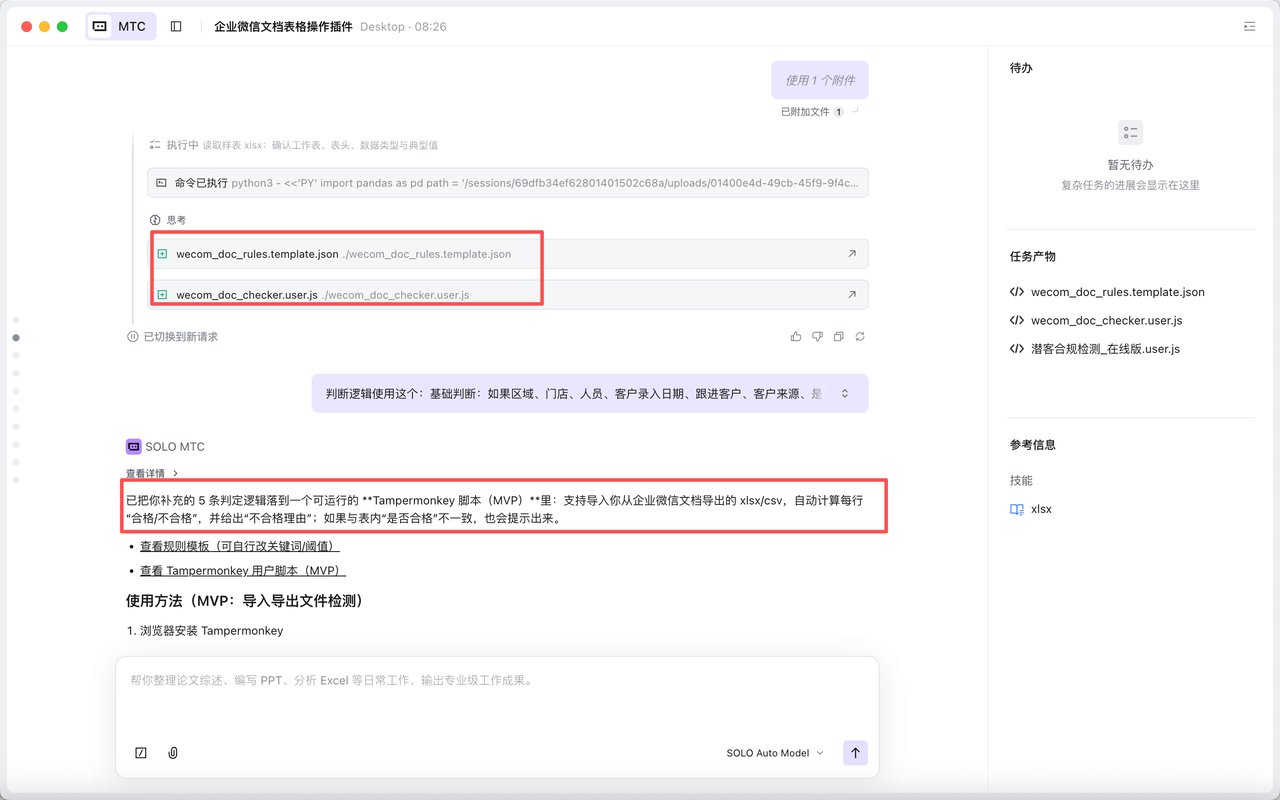Copy the response with the copy icon
The height and width of the screenshot is (800, 1280).
(839, 337)
